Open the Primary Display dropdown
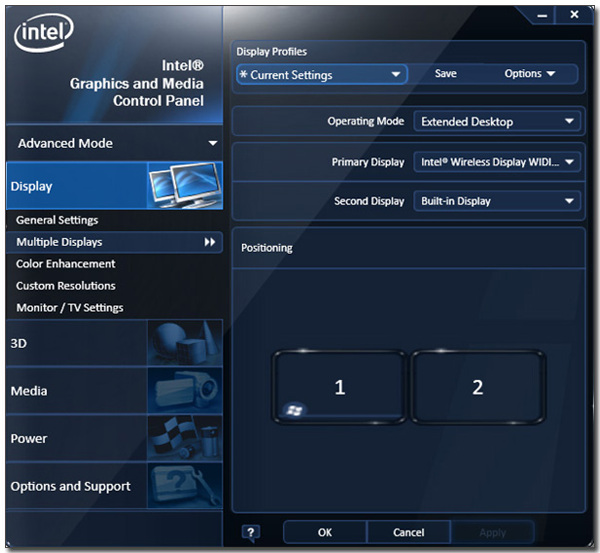 click(x=497, y=162)
